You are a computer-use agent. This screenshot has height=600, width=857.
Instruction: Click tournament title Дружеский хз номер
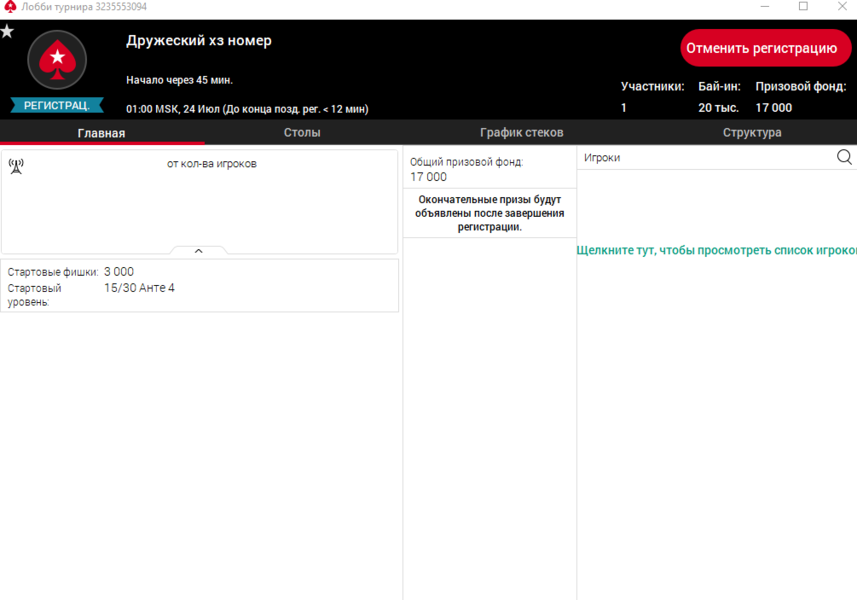click(x=199, y=41)
